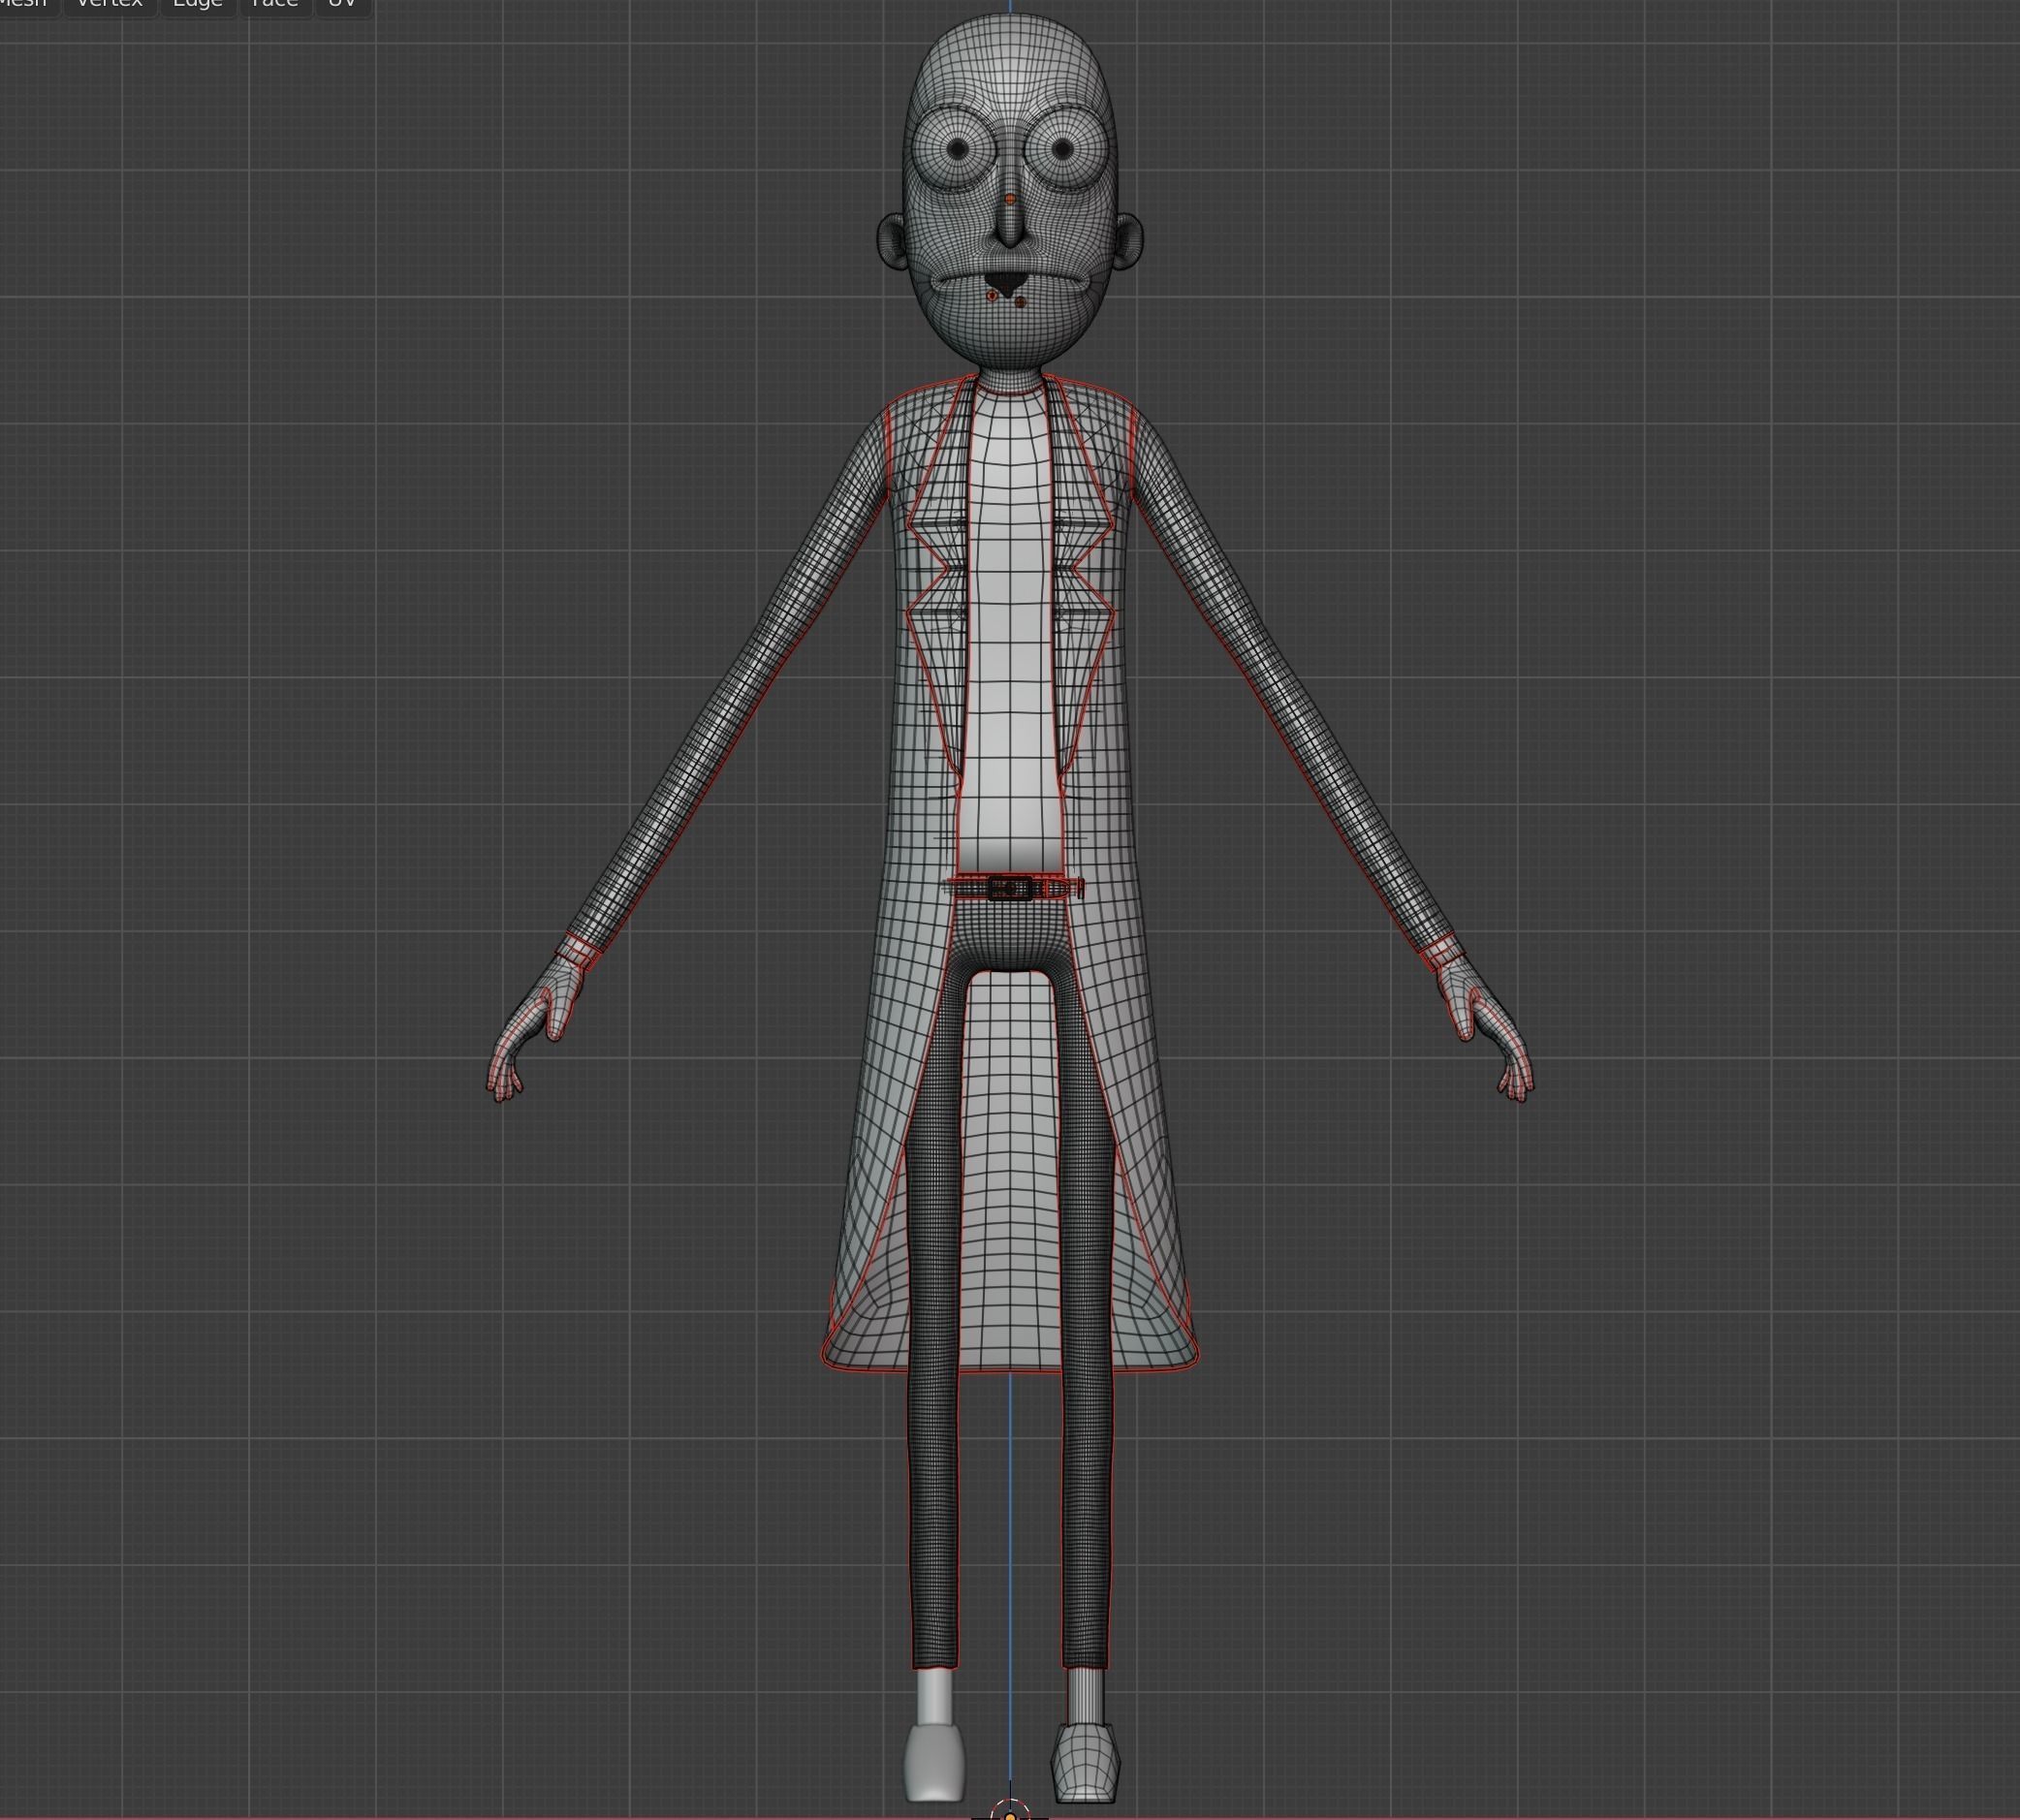
Task: Select the belt buckle on the character
Action: [x=1010, y=888]
